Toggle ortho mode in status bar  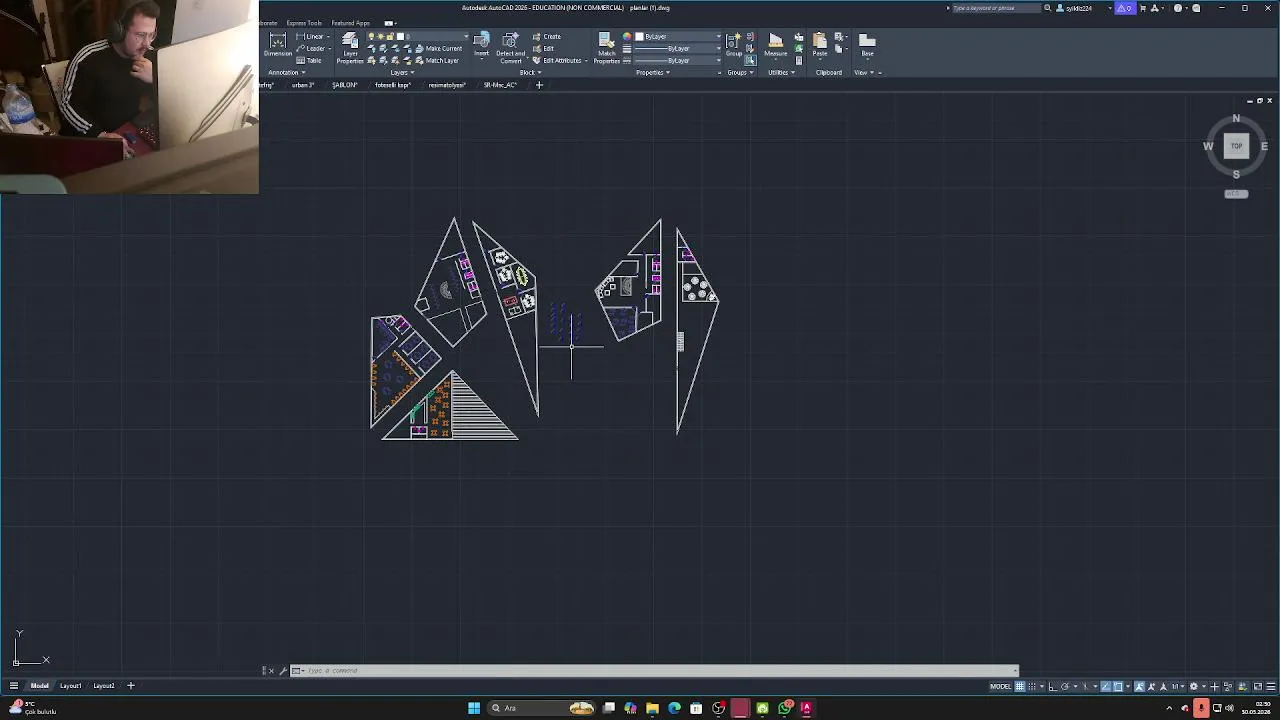tap(1053, 686)
